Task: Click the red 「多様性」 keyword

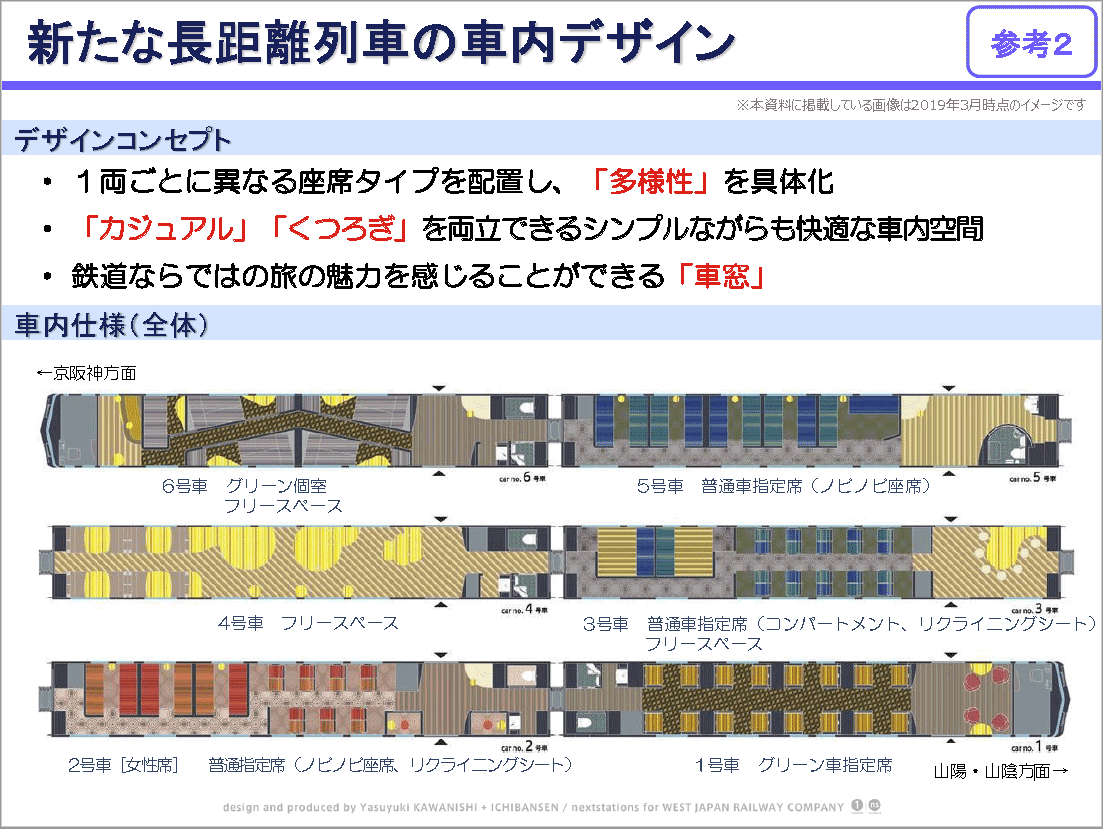Action: [x=650, y=182]
